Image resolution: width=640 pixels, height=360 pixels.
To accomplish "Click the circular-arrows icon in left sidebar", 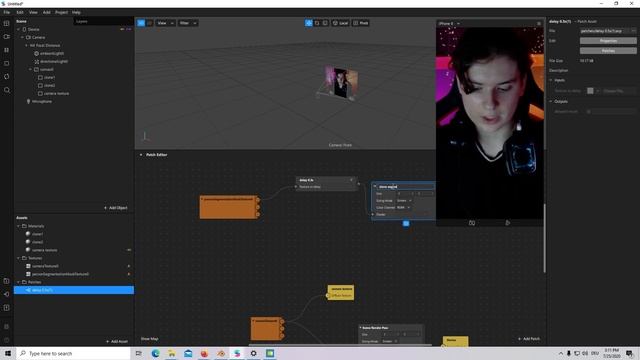I will tap(7, 76).
